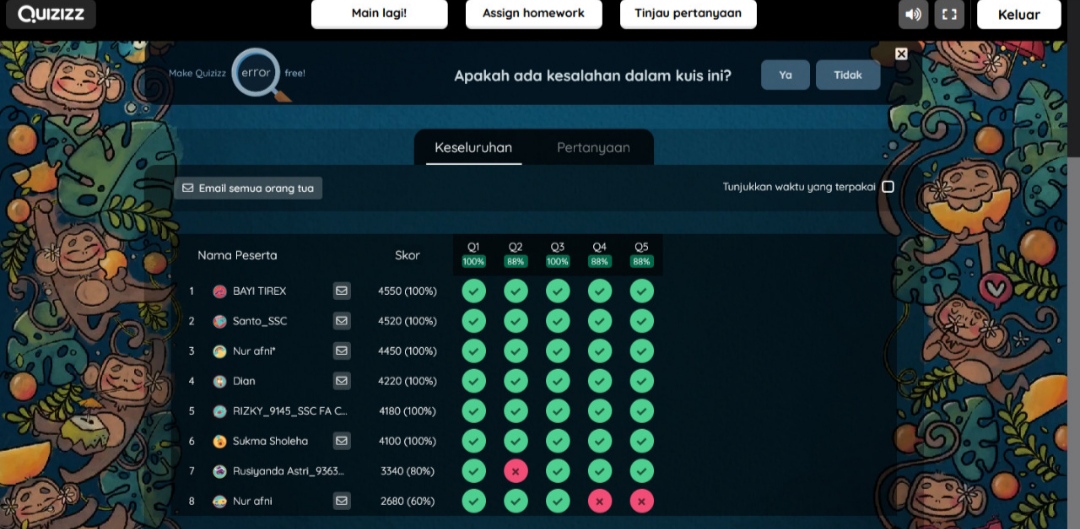1080x529 pixels.
Task: Enter fullscreen mode using expand icon
Action: (x=949, y=15)
